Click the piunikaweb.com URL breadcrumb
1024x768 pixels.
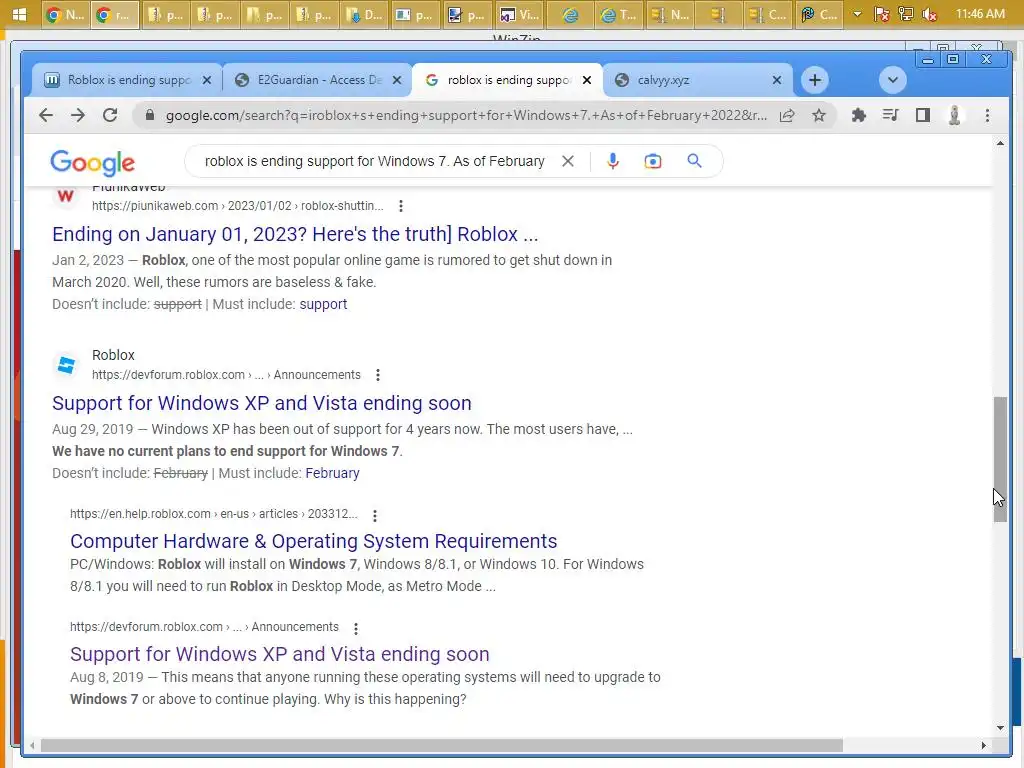[237, 206]
